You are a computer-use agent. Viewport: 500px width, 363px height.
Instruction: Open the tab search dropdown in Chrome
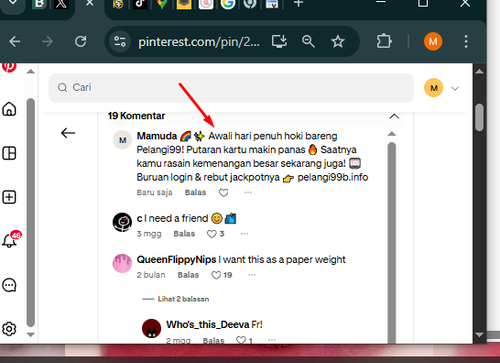(x=12, y=3)
